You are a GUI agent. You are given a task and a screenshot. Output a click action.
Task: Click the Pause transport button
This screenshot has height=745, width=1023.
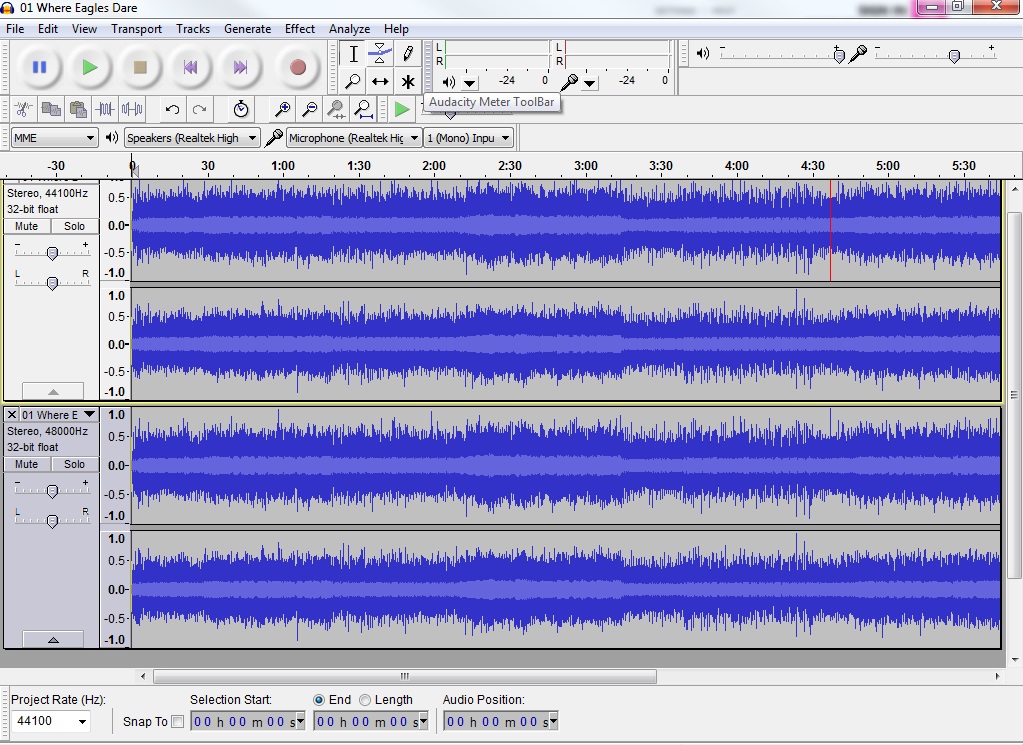tap(39, 67)
